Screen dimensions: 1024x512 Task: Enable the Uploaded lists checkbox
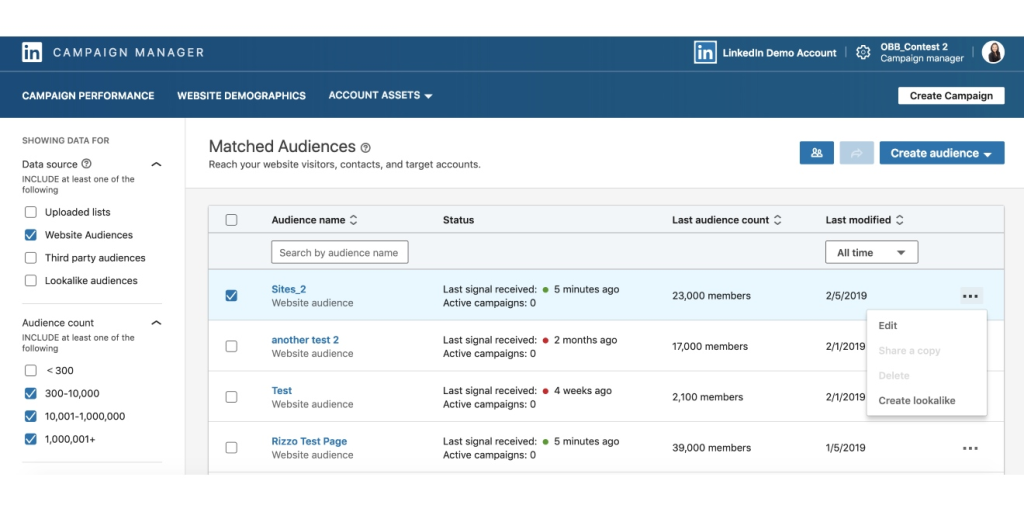click(31, 212)
